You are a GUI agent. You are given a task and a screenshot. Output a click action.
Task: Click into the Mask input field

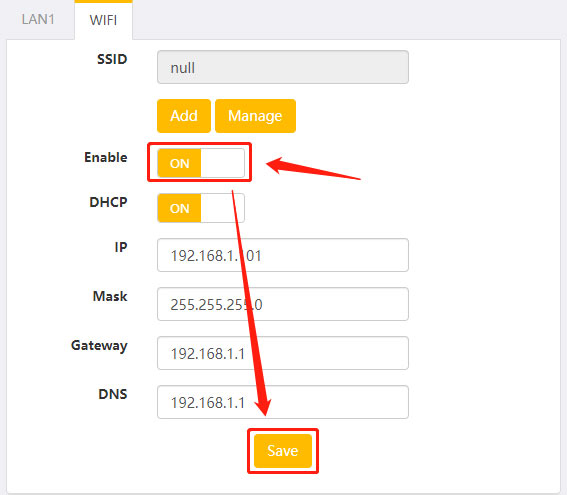click(283, 304)
